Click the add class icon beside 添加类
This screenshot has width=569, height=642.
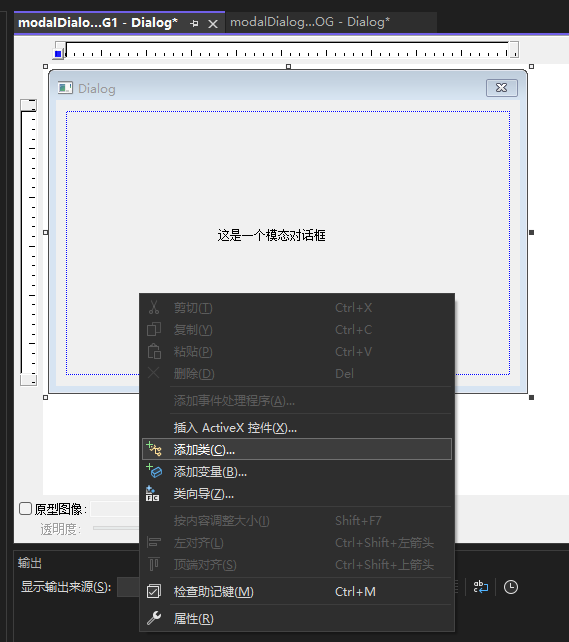154,449
